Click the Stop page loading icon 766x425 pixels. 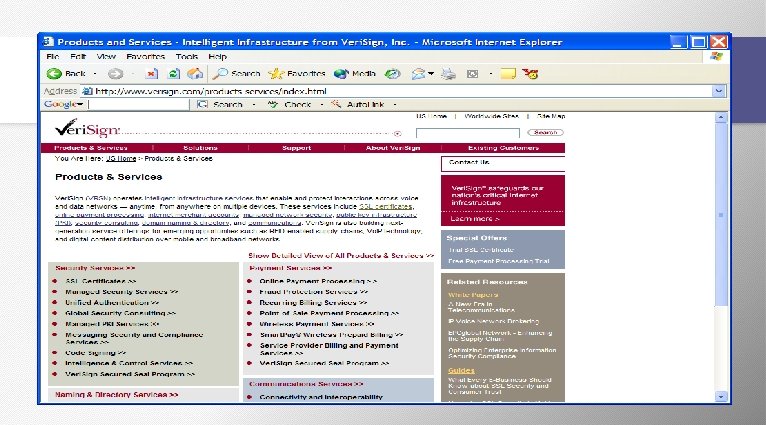[151, 74]
